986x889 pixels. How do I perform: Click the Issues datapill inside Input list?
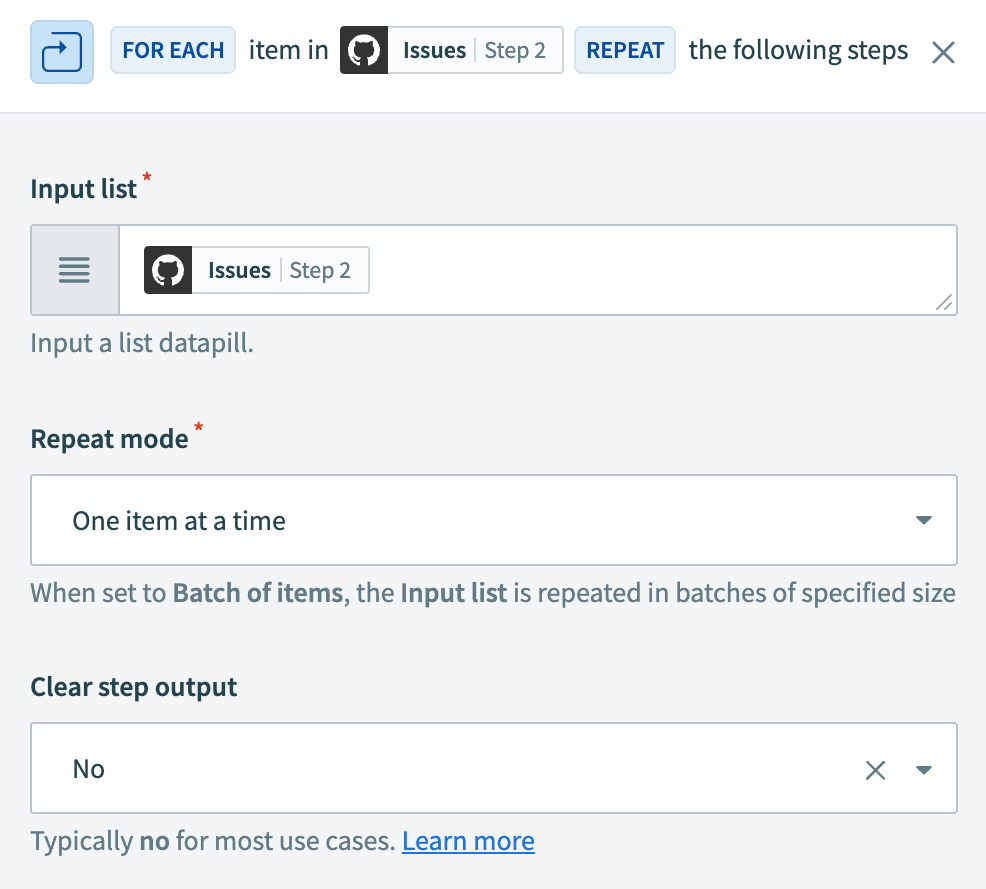tap(255, 269)
